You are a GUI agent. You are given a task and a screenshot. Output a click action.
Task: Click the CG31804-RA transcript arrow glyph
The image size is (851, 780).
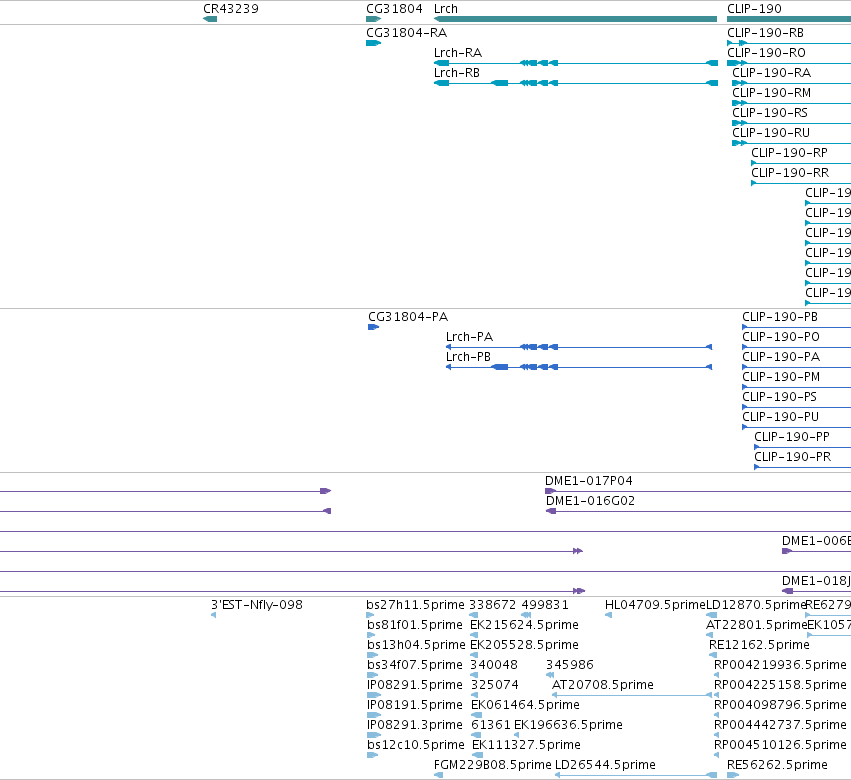[x=373, y=43]
